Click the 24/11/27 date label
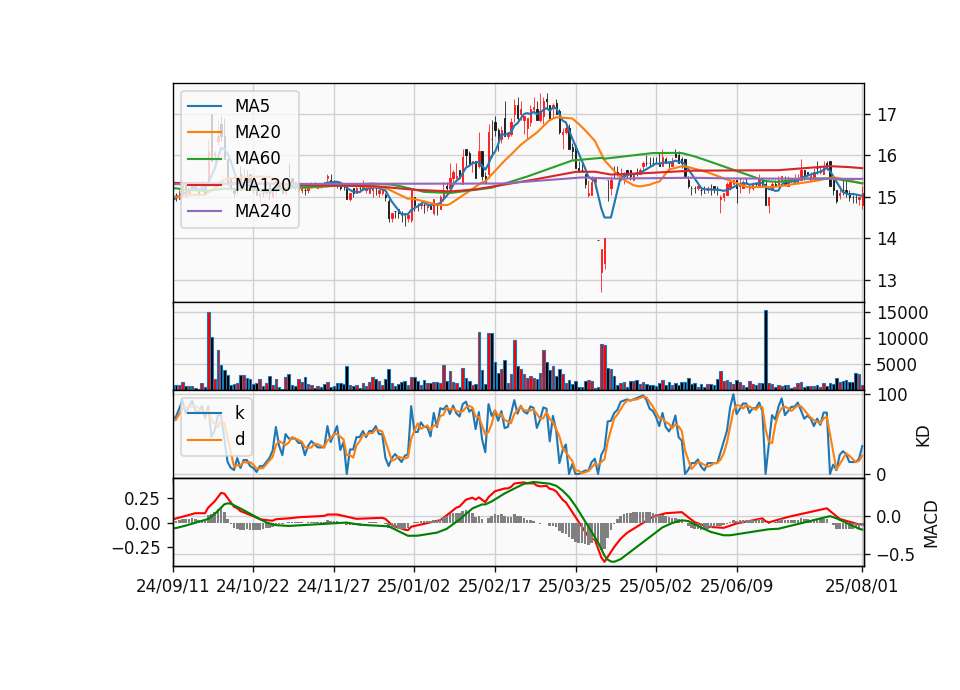Screen dimensions: 960x690 pos(334,586)
